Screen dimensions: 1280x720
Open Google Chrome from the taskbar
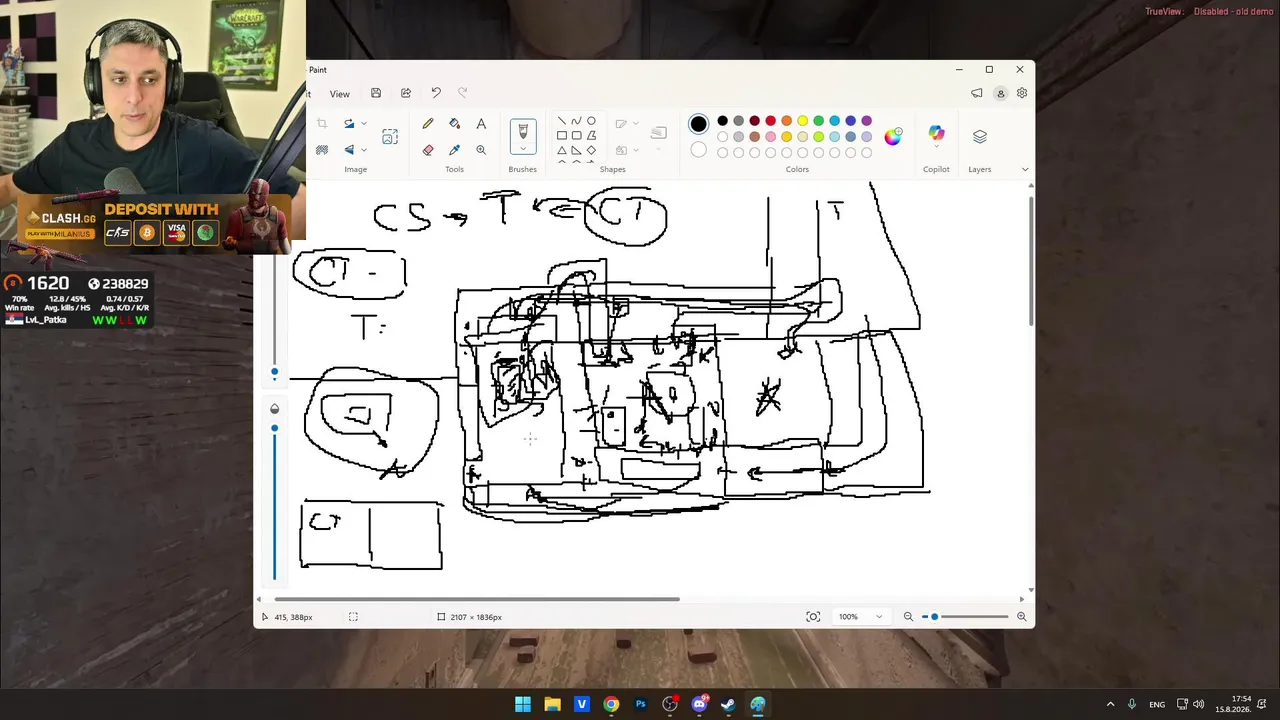click(x=611, y=704)
